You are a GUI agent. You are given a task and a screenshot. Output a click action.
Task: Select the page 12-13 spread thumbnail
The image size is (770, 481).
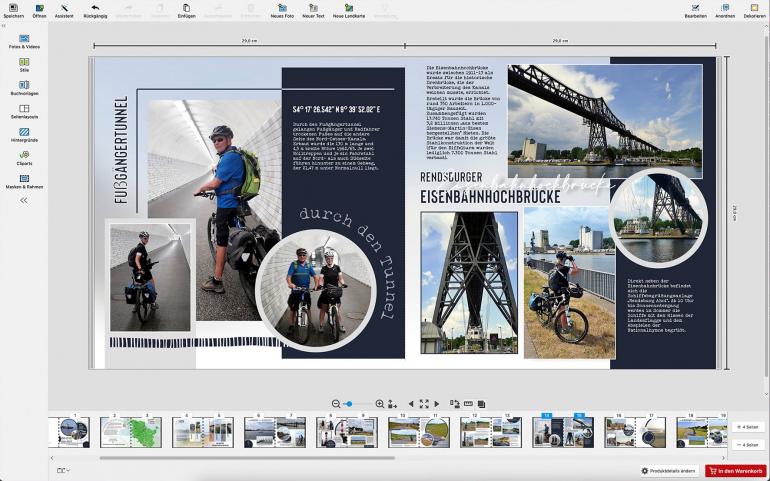point(491,432)
